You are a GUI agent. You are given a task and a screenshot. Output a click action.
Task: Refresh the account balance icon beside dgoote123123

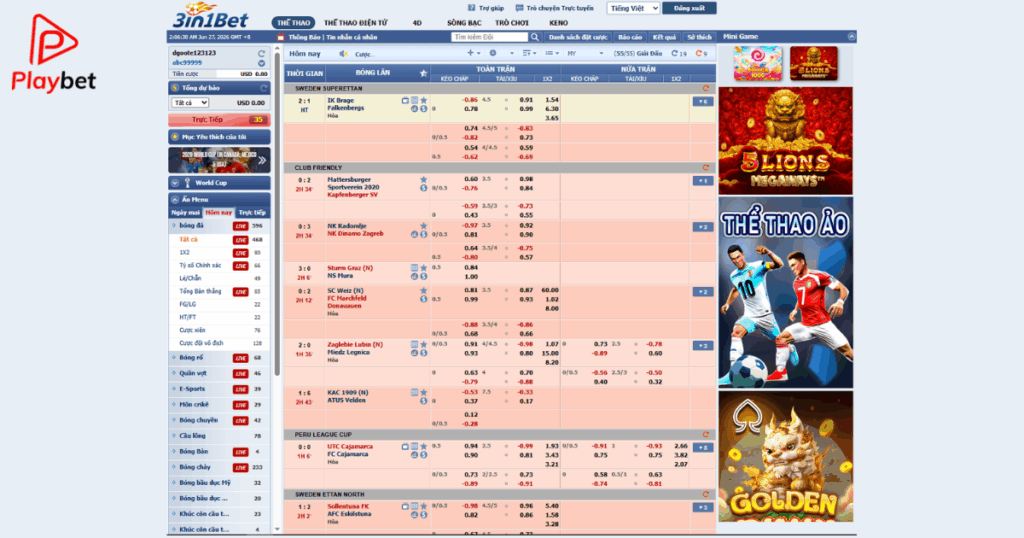pyautogui.click(x=262, y=54)
